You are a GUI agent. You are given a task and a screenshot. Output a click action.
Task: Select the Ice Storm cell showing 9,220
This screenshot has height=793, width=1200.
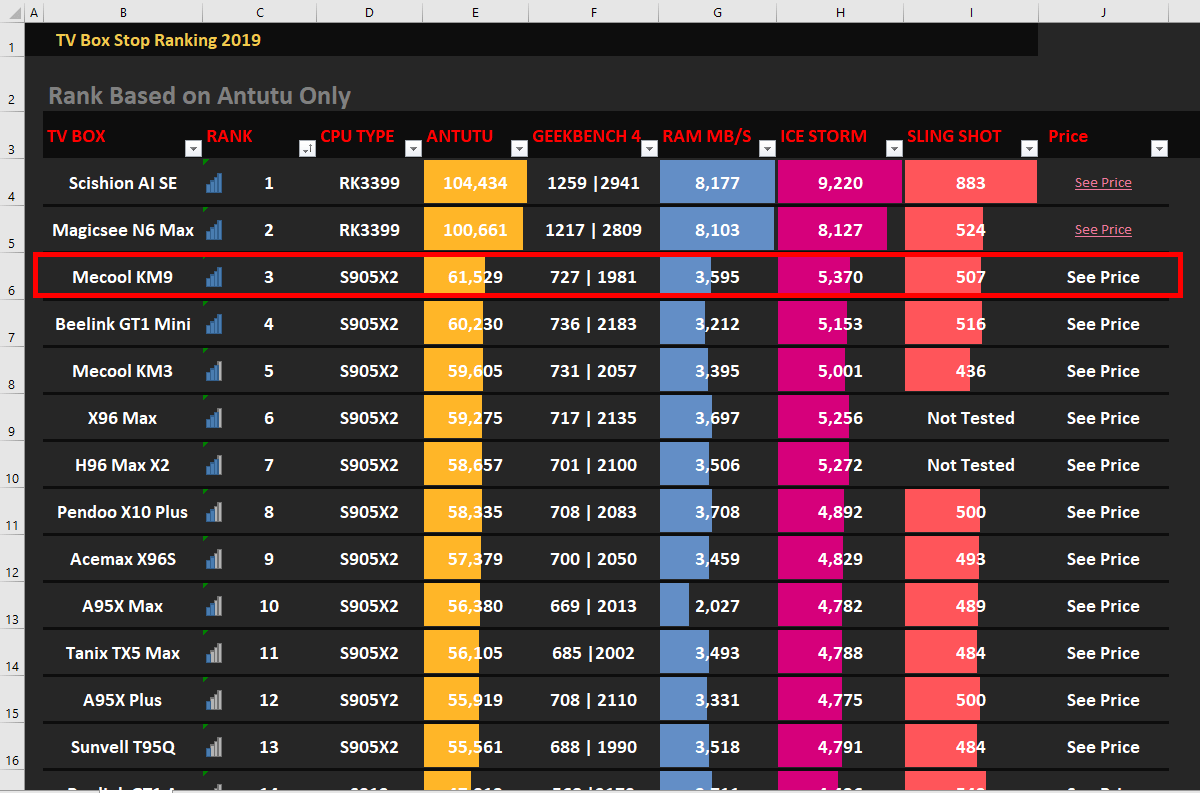pyautogui.click(x=840, y=183)
